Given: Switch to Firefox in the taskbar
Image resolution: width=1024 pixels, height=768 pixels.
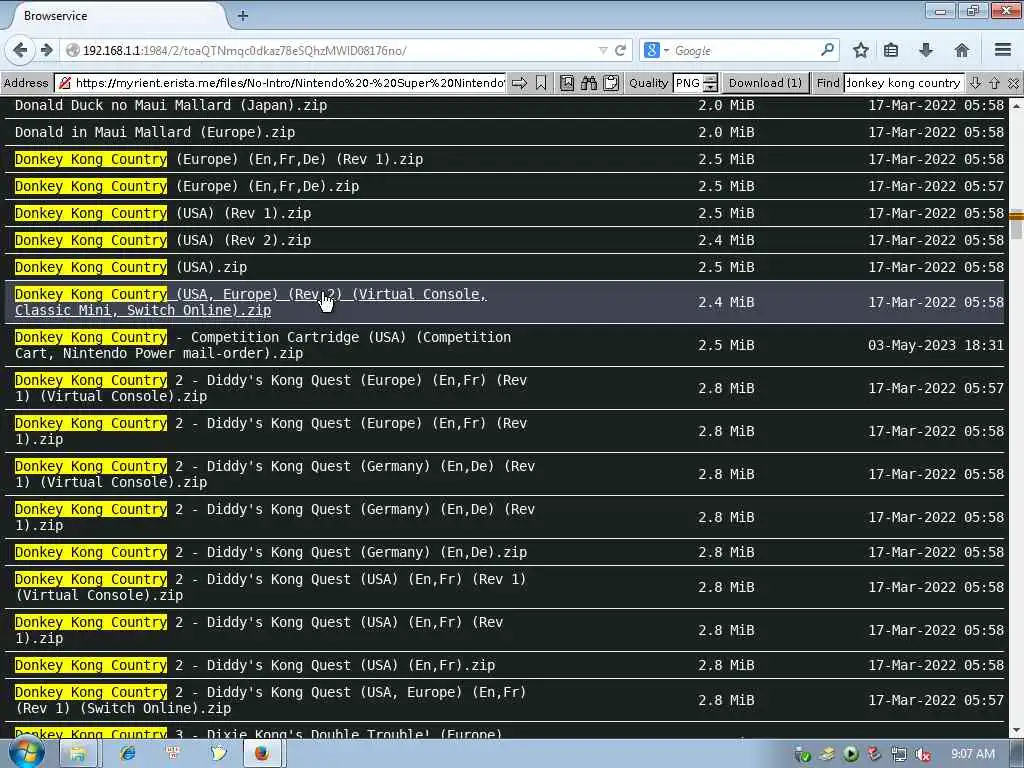Looking at the screenshot, I should point(263,754).
